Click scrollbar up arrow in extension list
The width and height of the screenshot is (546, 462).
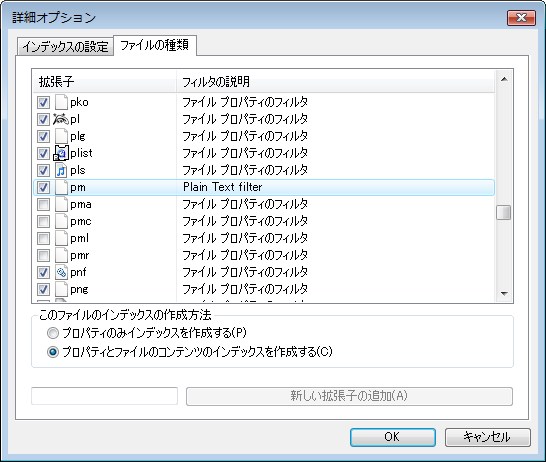coord(504,79)
